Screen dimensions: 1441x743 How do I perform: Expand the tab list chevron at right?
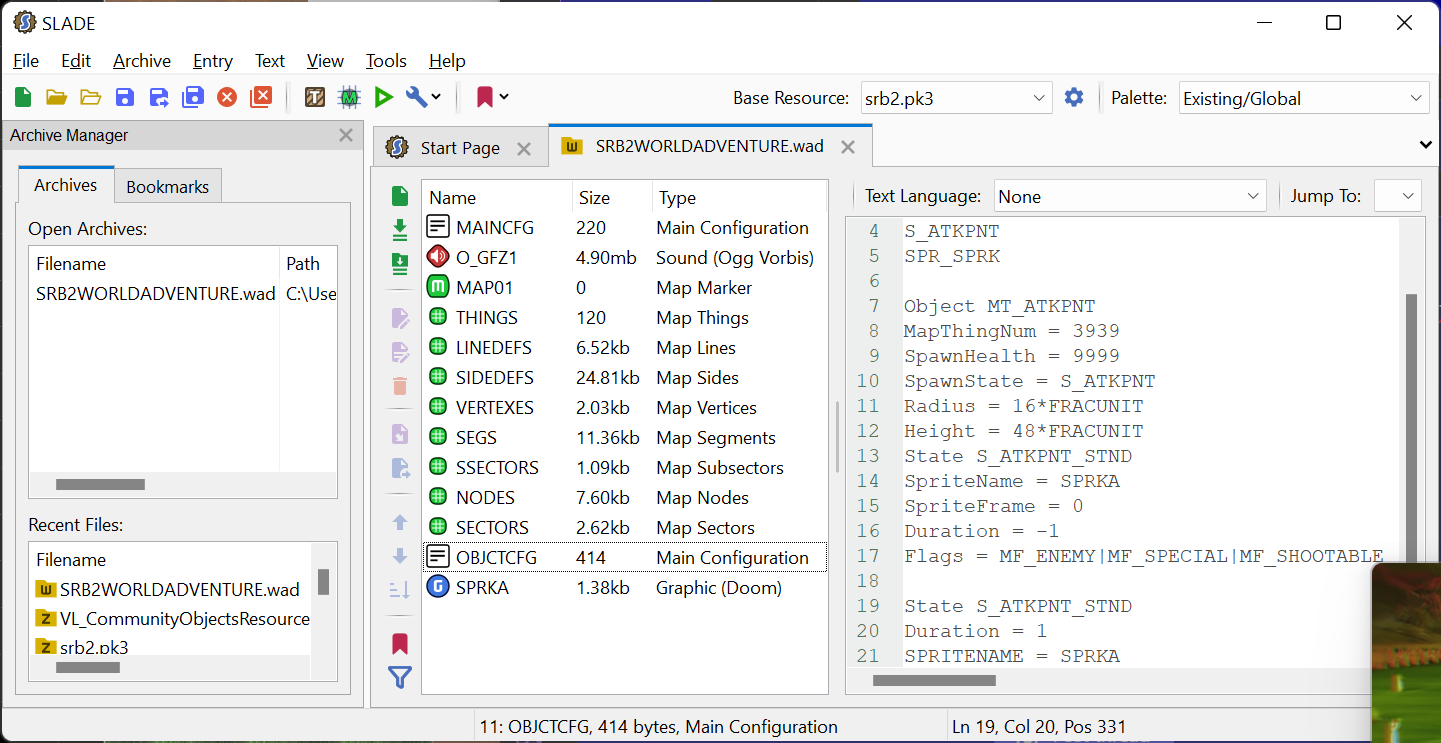[x=1426, y=145]
